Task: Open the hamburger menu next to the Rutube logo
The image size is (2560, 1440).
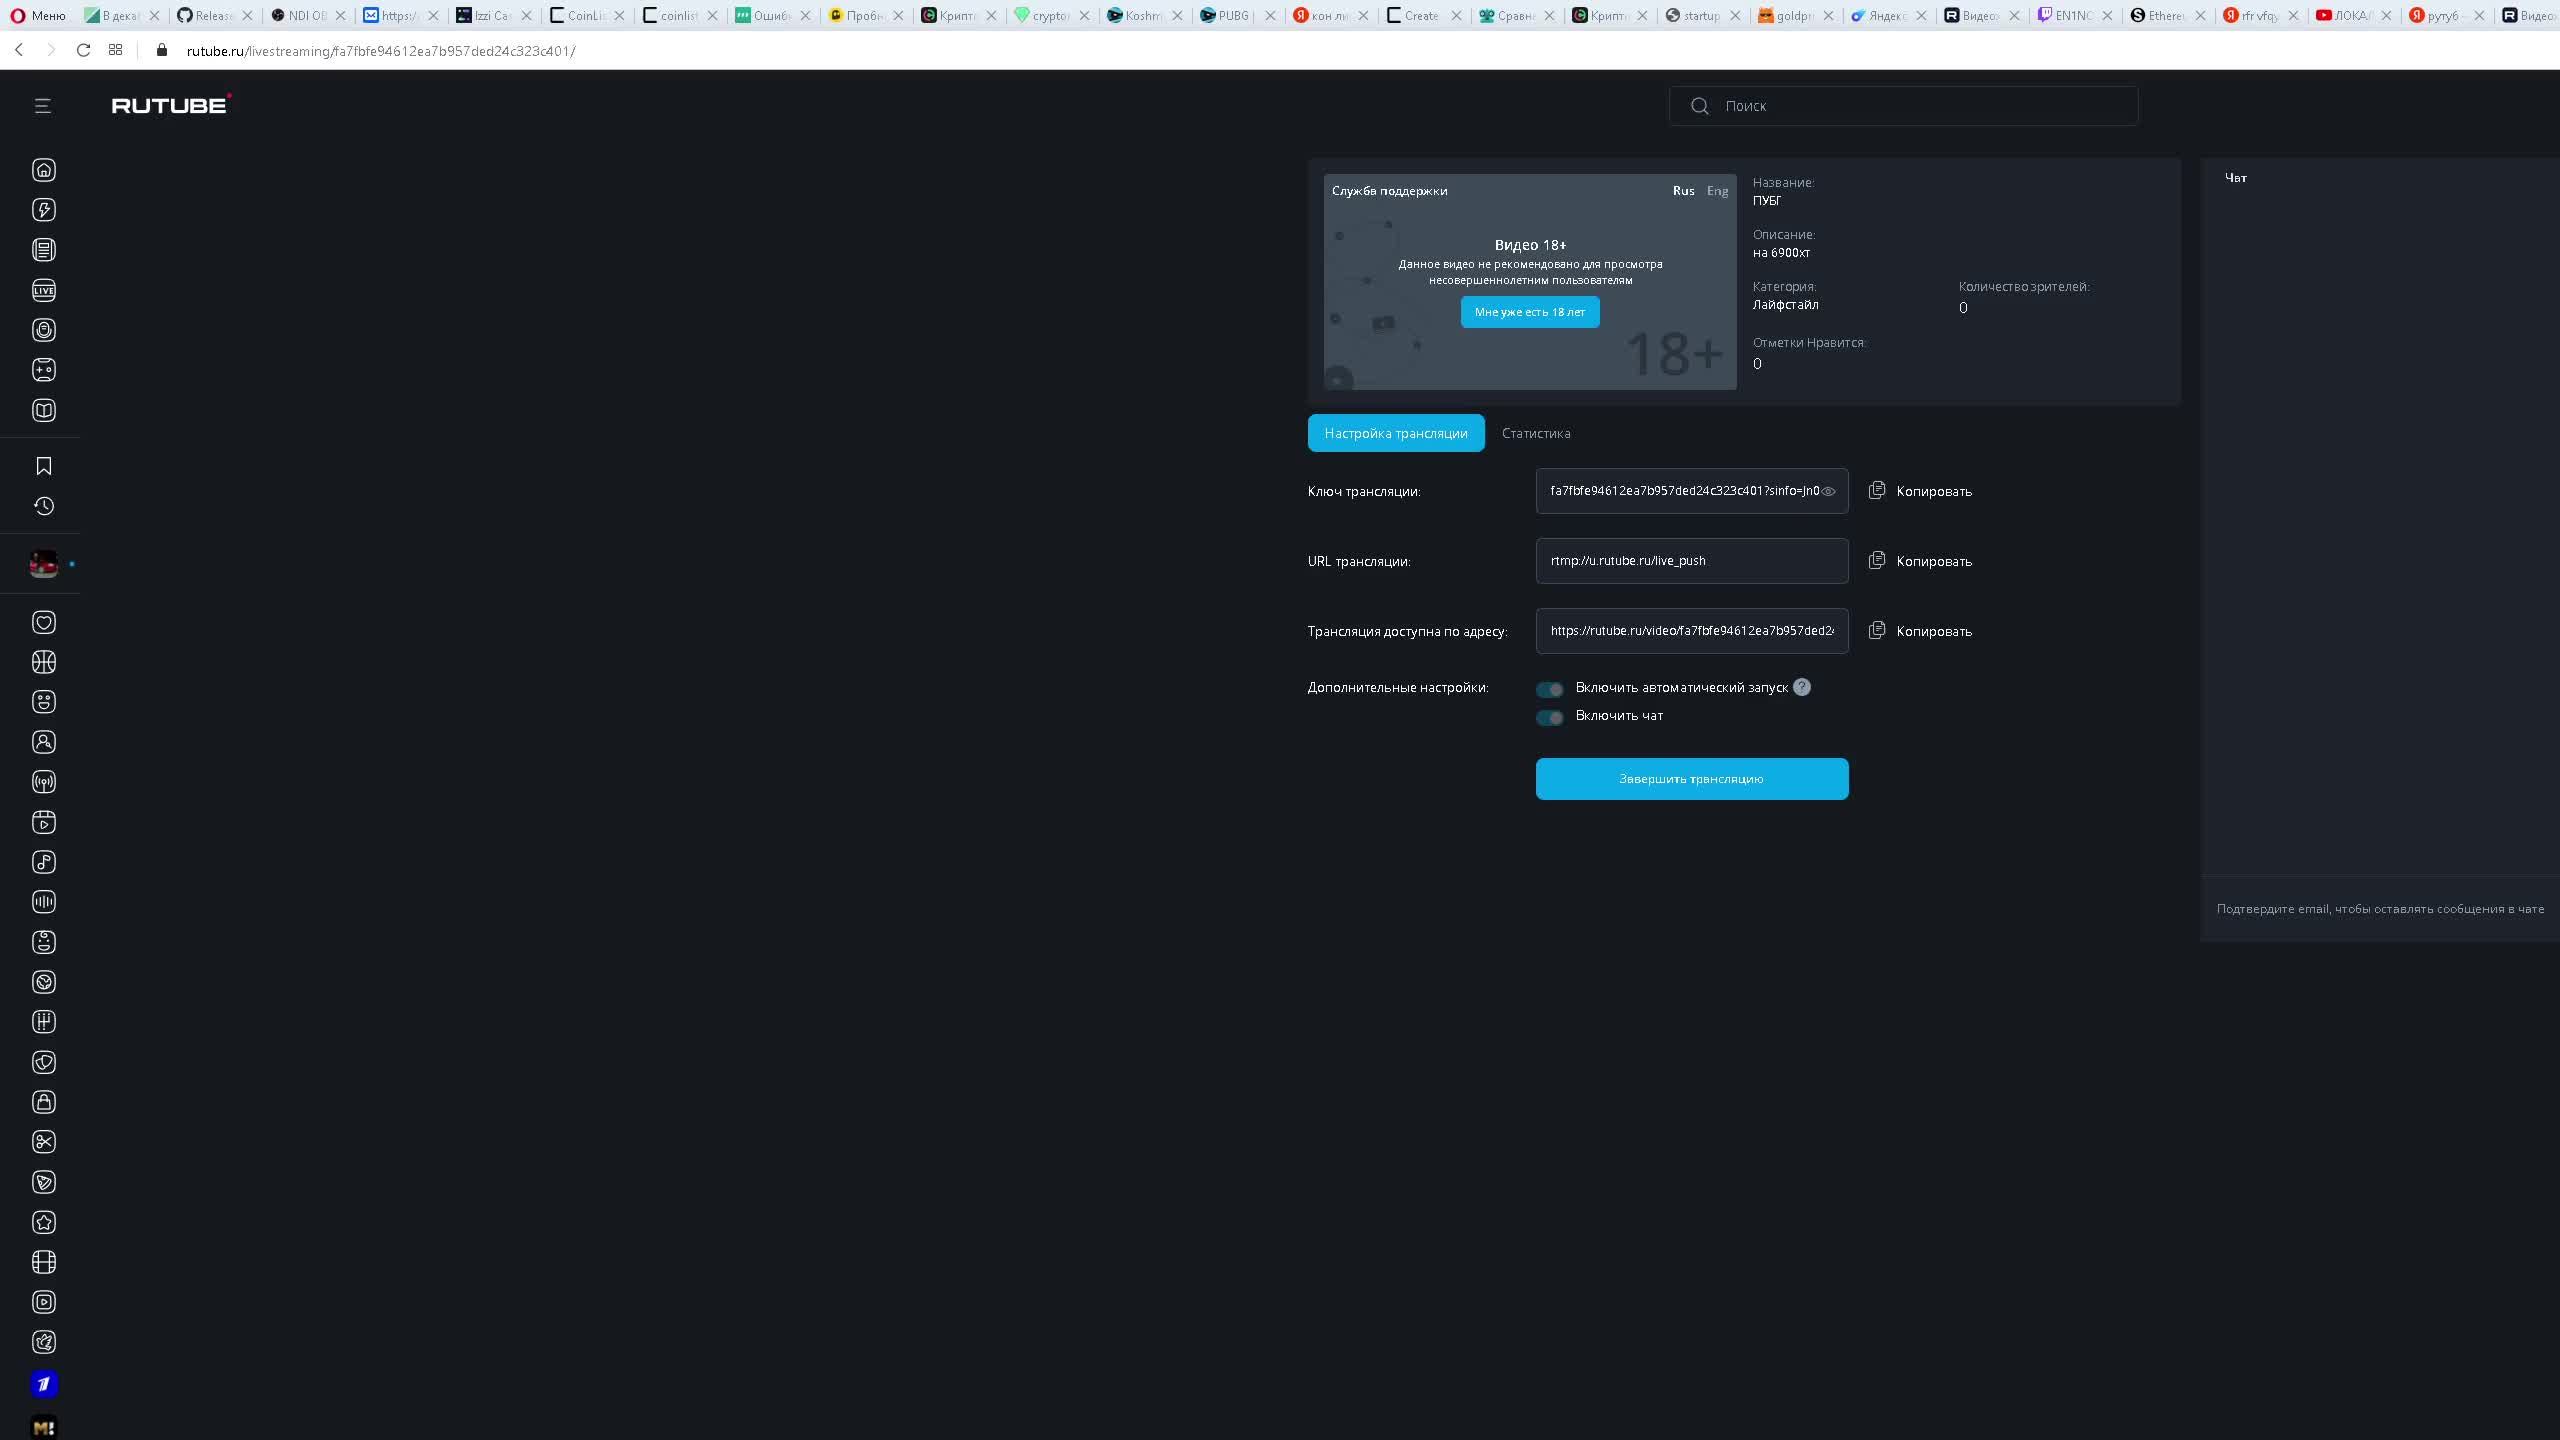Action: [x=43, y=106]
